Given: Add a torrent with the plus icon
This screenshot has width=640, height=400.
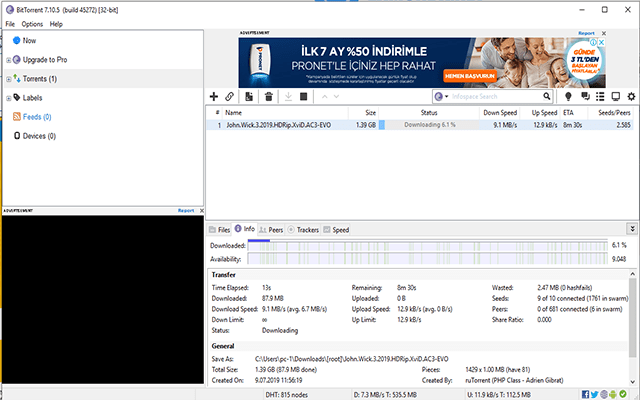Looking at the screenshot, I should 213,96.
